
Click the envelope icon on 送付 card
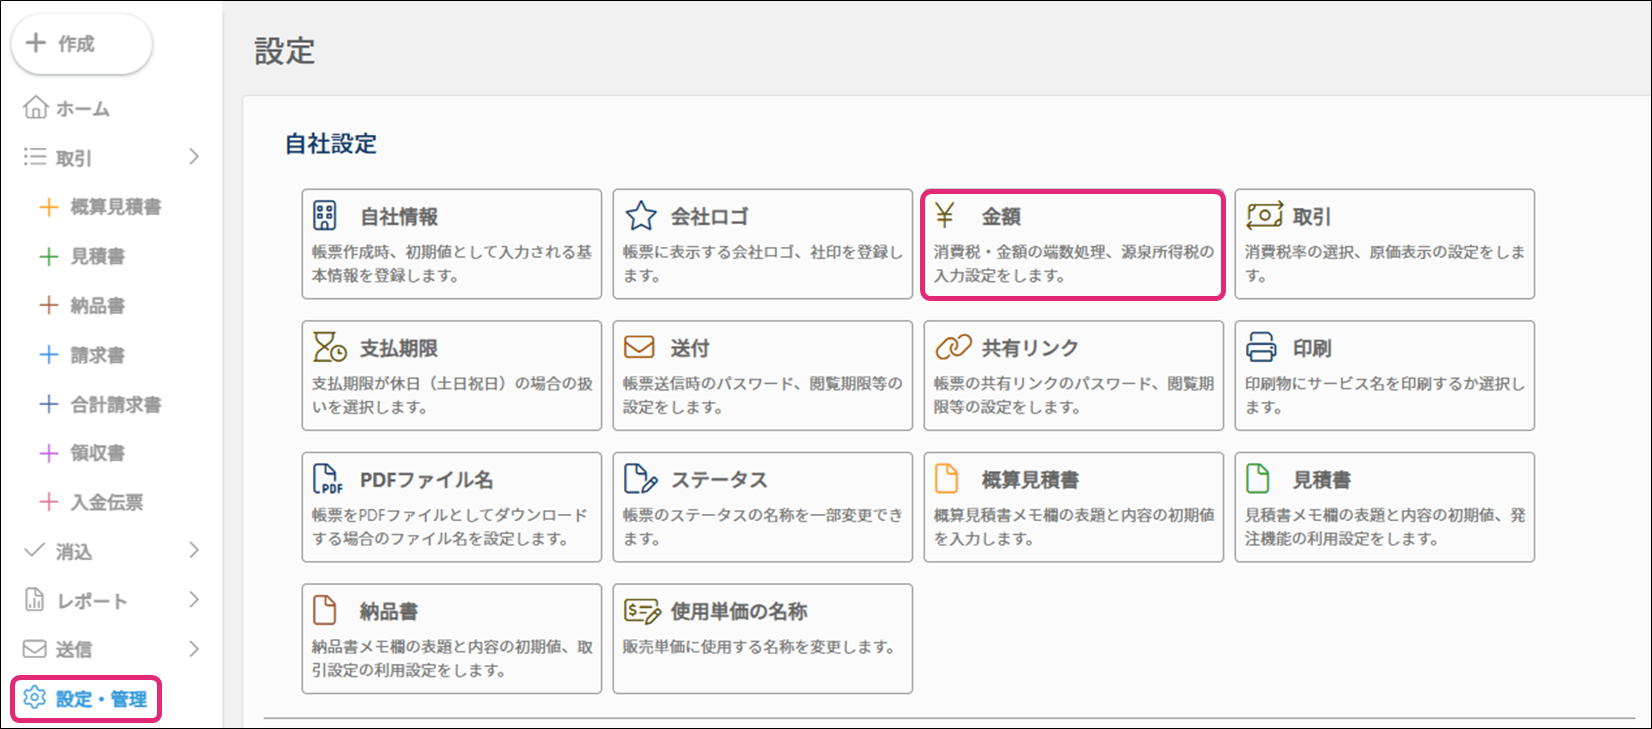coord(639,347)
